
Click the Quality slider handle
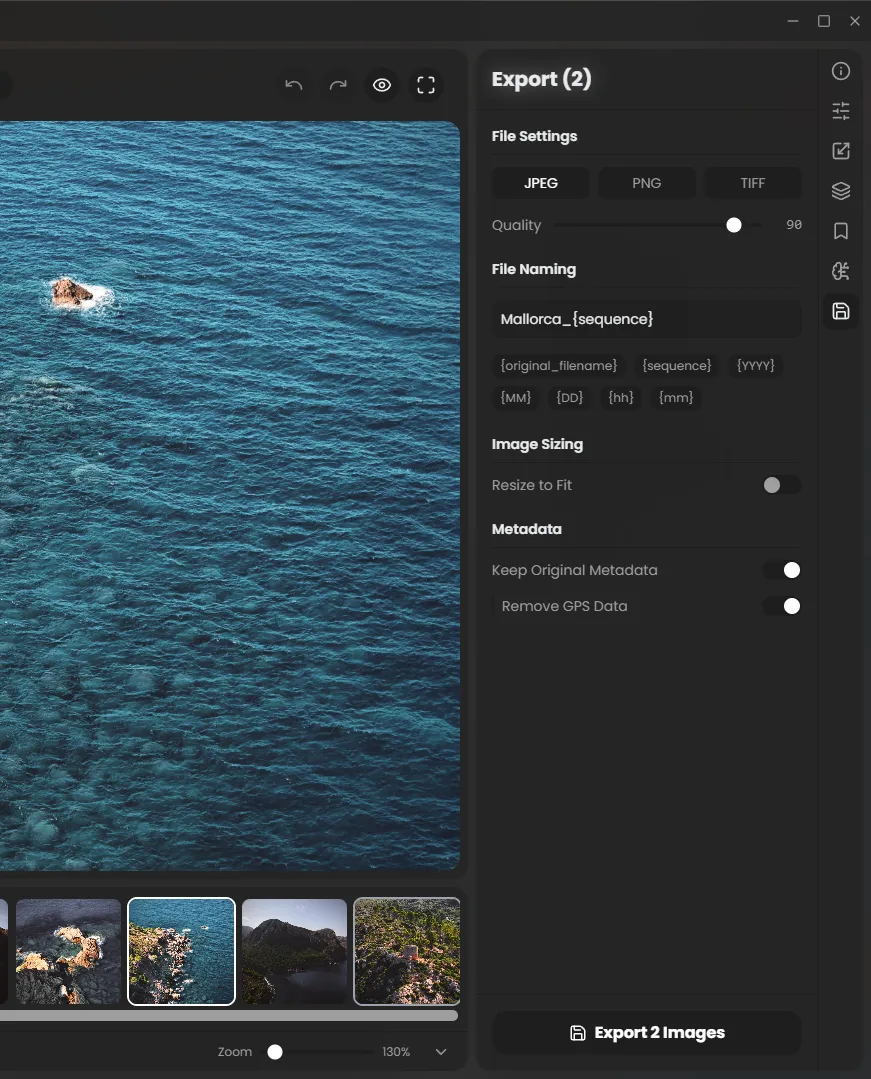pos(734,225)
